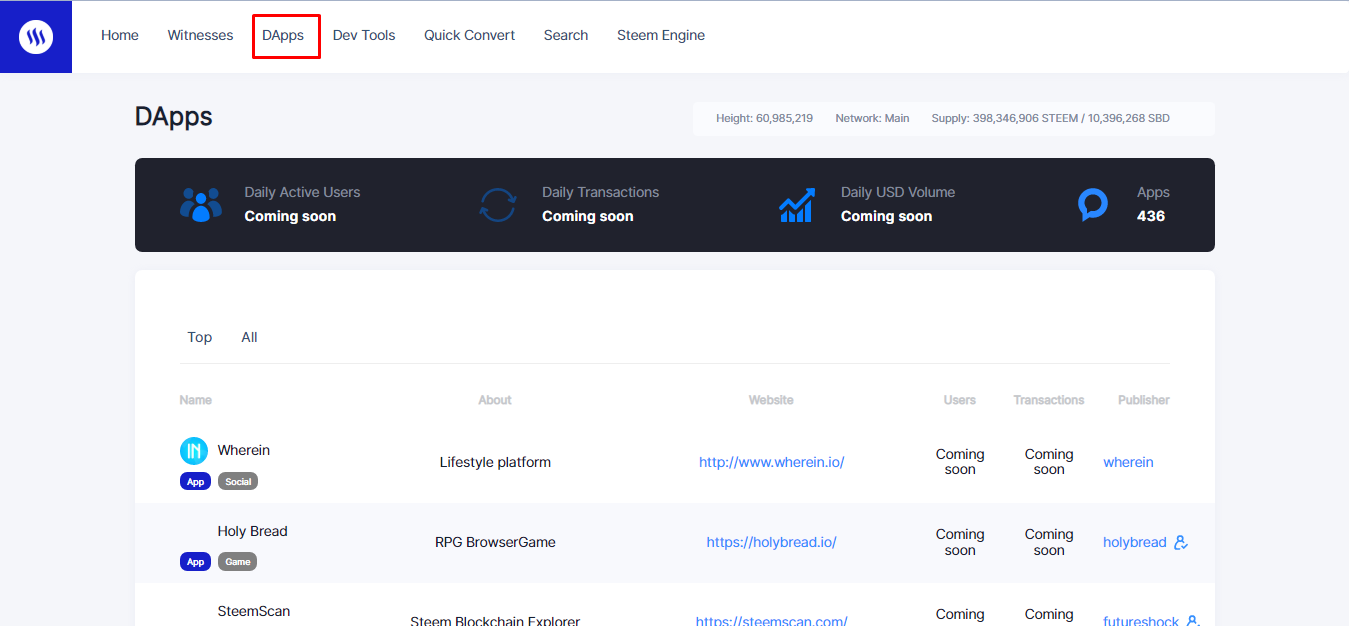Screen dimensions: 1349x626
Task: Open the Witnesses page
Action: (x=200, y=35)
